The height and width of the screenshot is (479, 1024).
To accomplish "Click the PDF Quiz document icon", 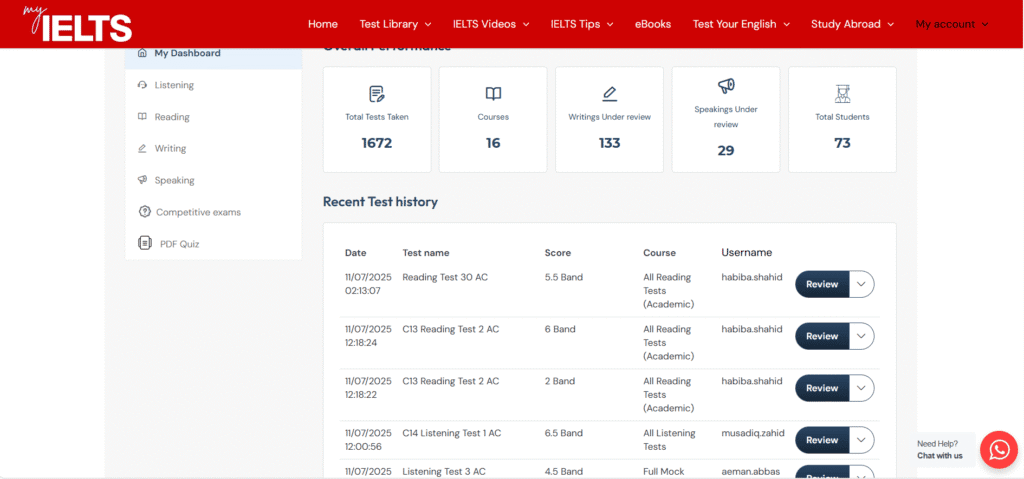I will click(145, 243).
